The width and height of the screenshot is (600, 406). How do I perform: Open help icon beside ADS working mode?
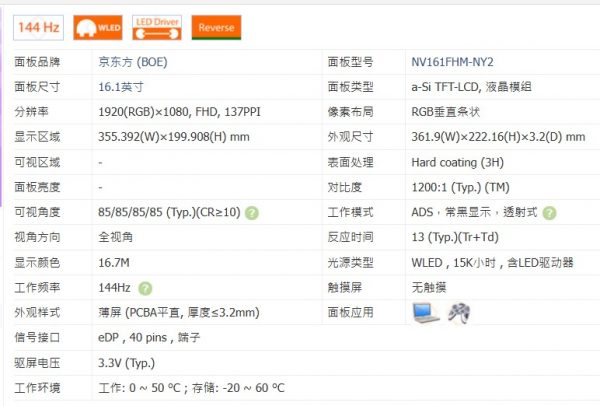click(x=549, y=213)
